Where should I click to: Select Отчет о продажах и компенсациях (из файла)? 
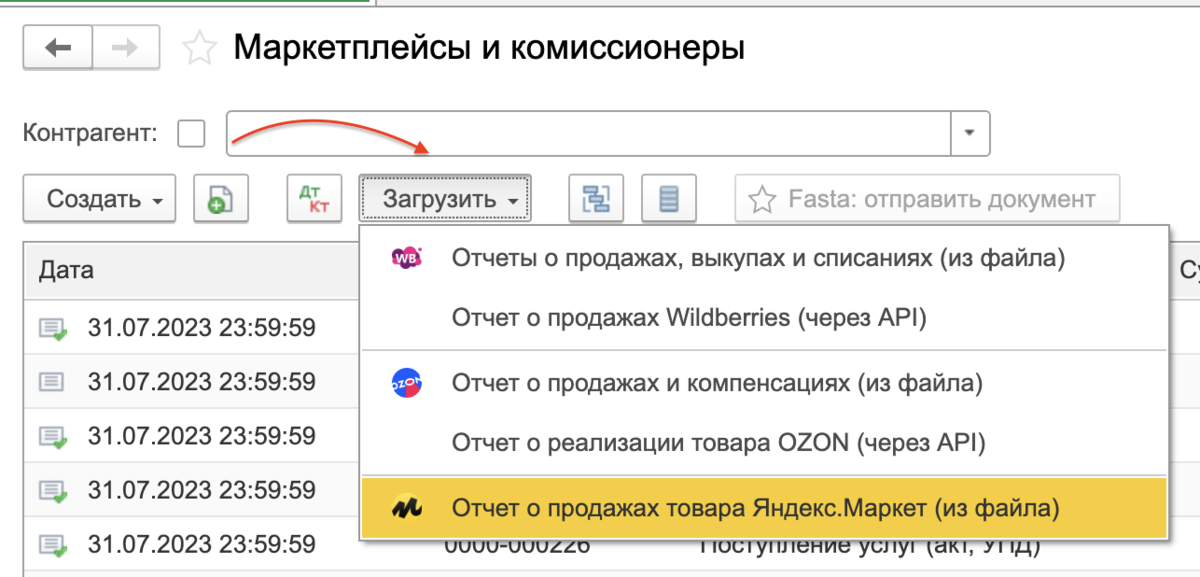(764, 383)
